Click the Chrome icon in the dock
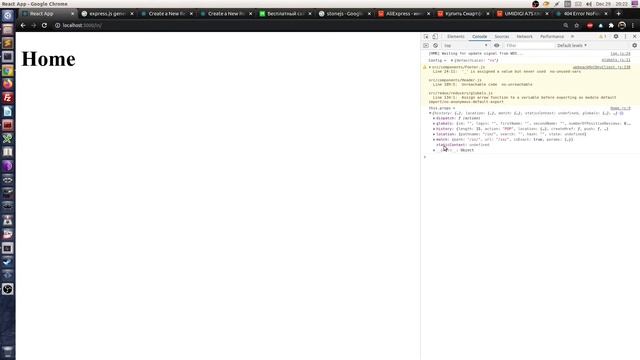 7,71
